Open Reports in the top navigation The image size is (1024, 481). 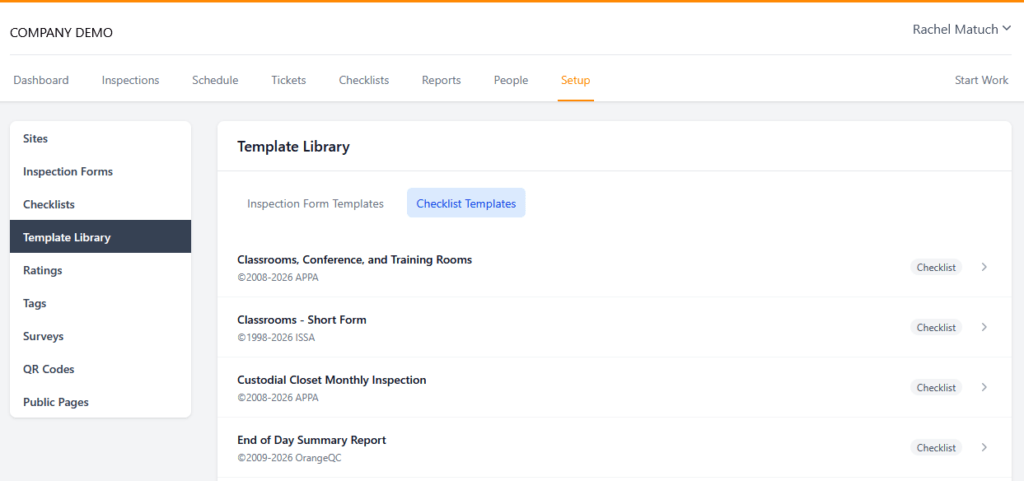coord(441,80)
